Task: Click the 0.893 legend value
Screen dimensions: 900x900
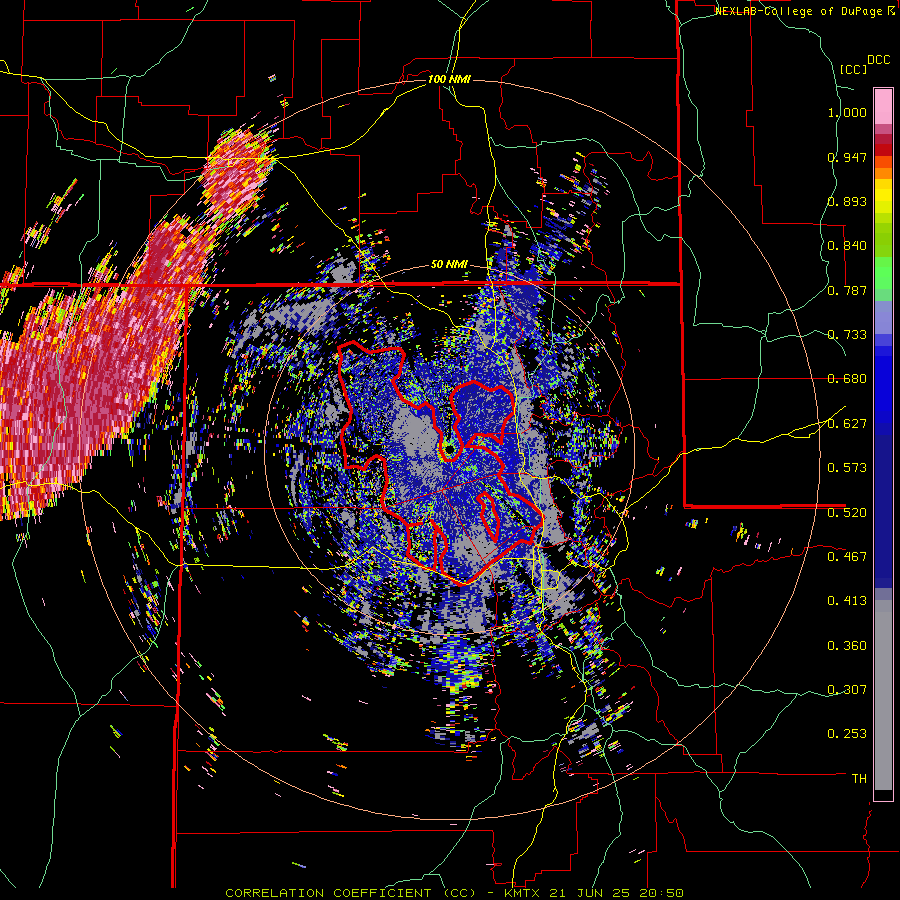Action: [847, 201]
